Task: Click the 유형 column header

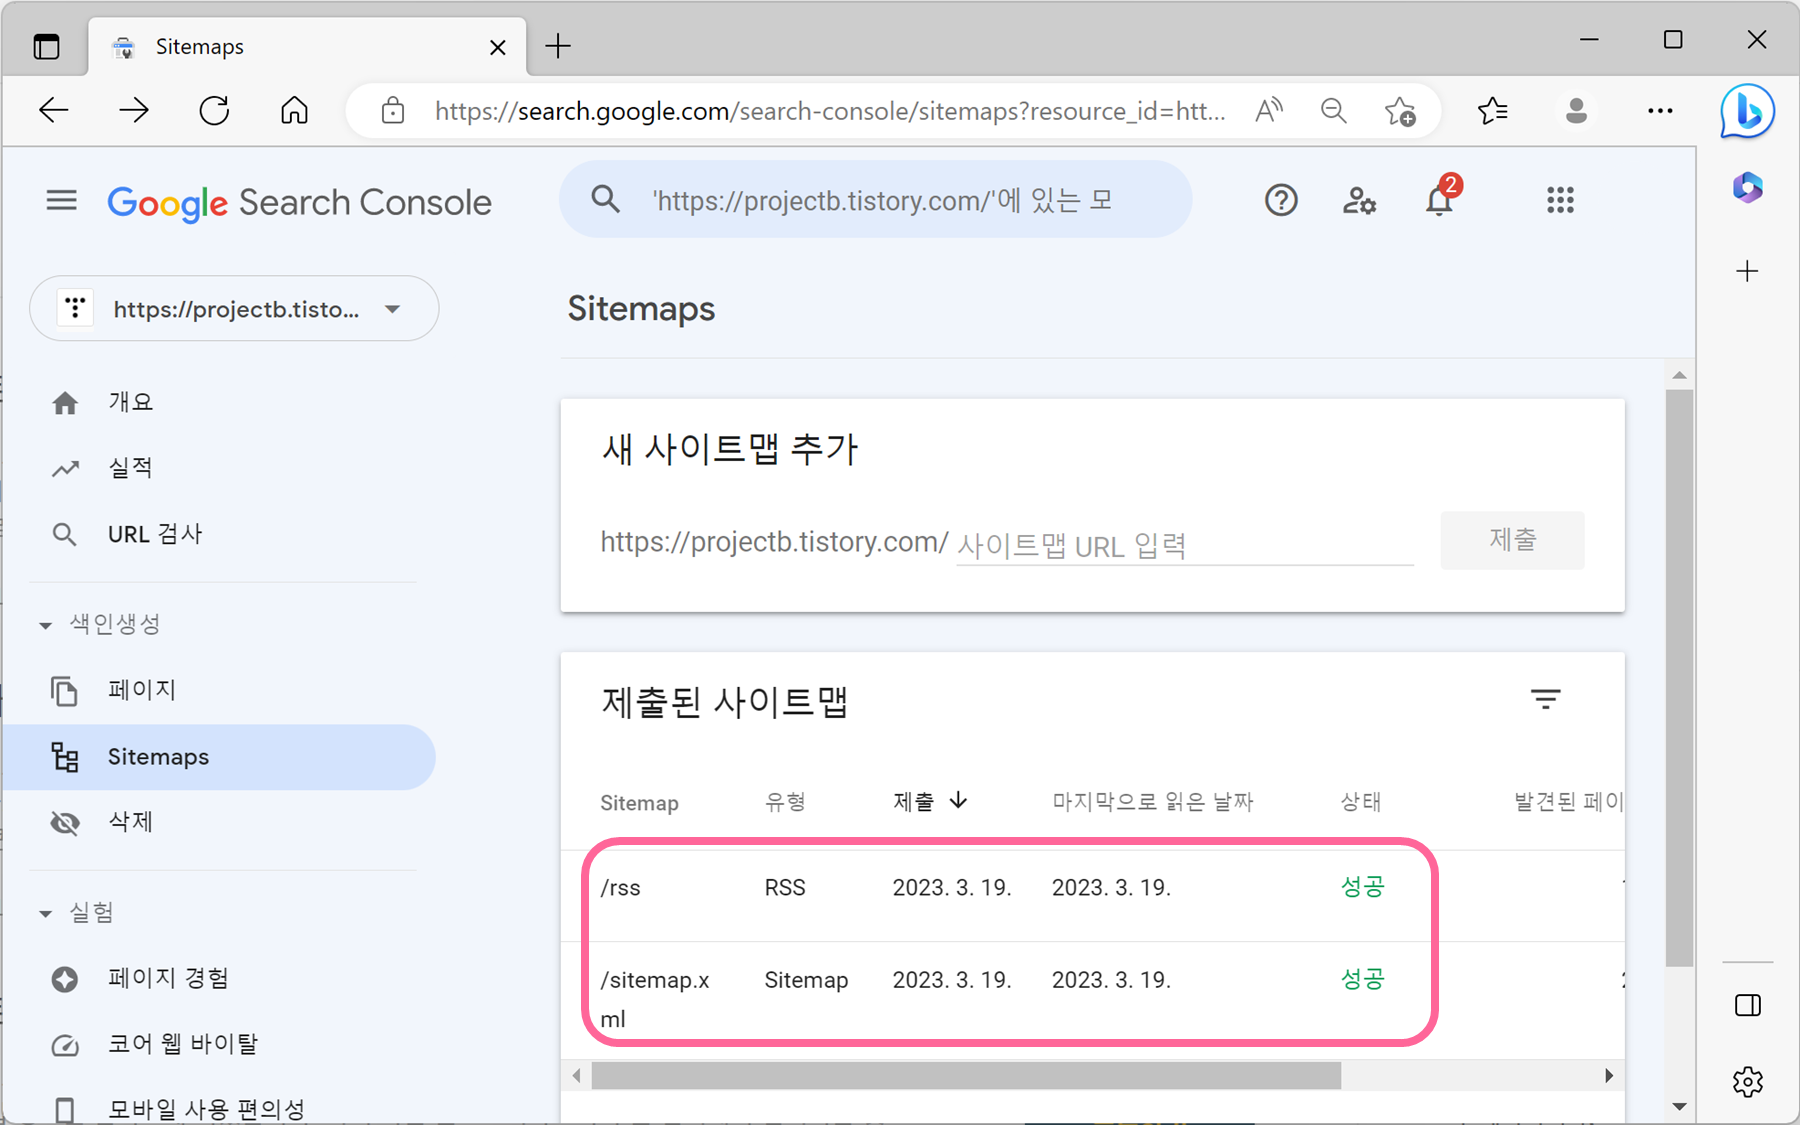Action: (785, 802)
